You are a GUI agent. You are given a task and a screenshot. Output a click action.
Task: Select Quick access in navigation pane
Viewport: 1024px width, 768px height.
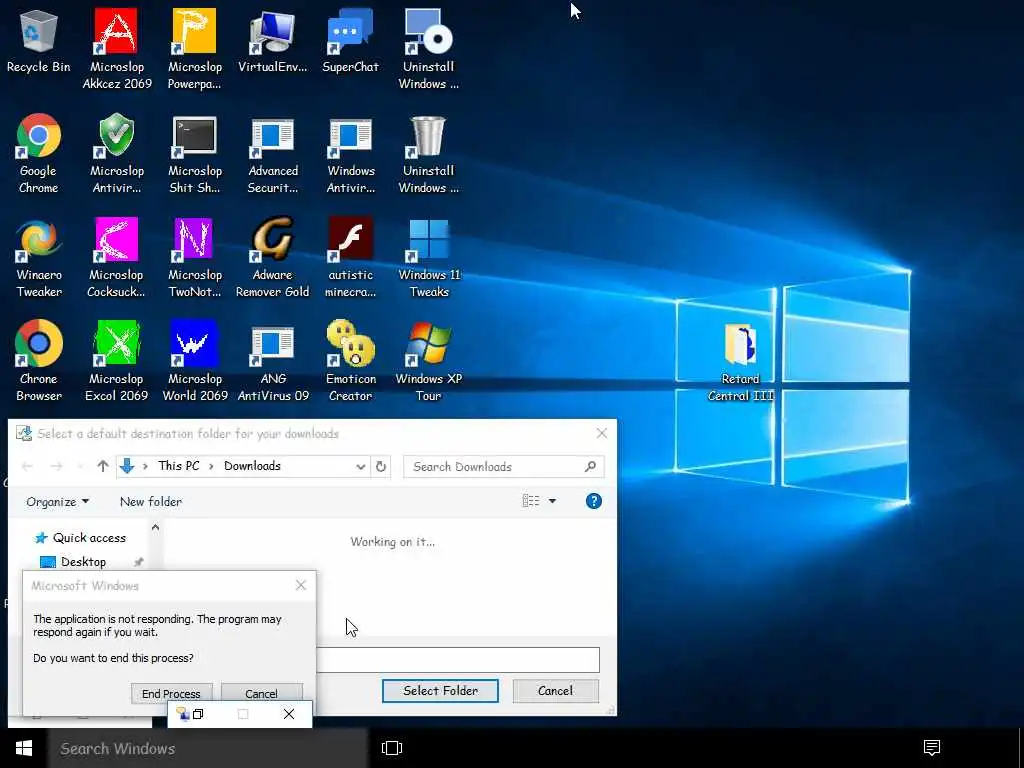[80, 537]
